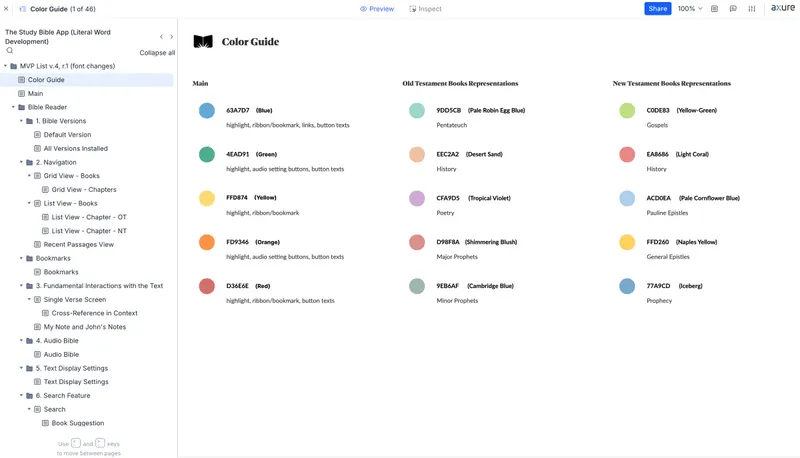This screenshot has width=800, height=458.
Task: Collapse the Single Verse Screen item
Action: 29,299
